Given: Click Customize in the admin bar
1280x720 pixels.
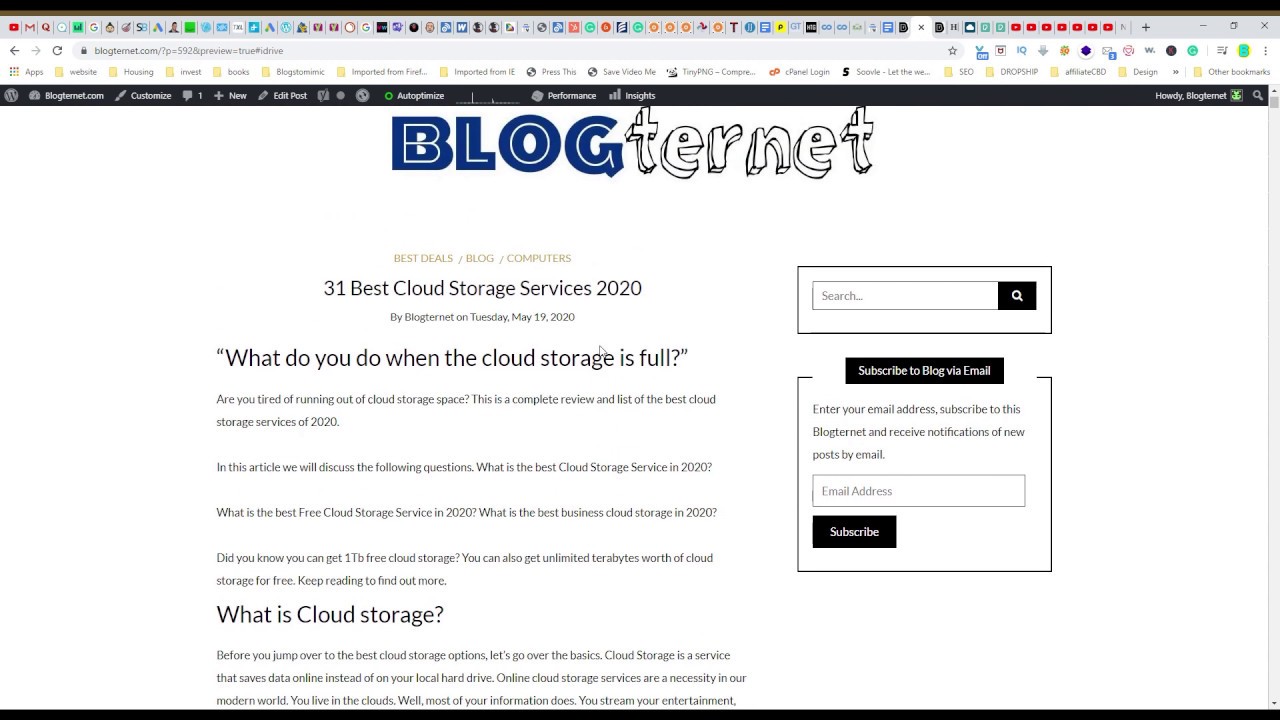Looking at the screenshot, I should 142,96.
